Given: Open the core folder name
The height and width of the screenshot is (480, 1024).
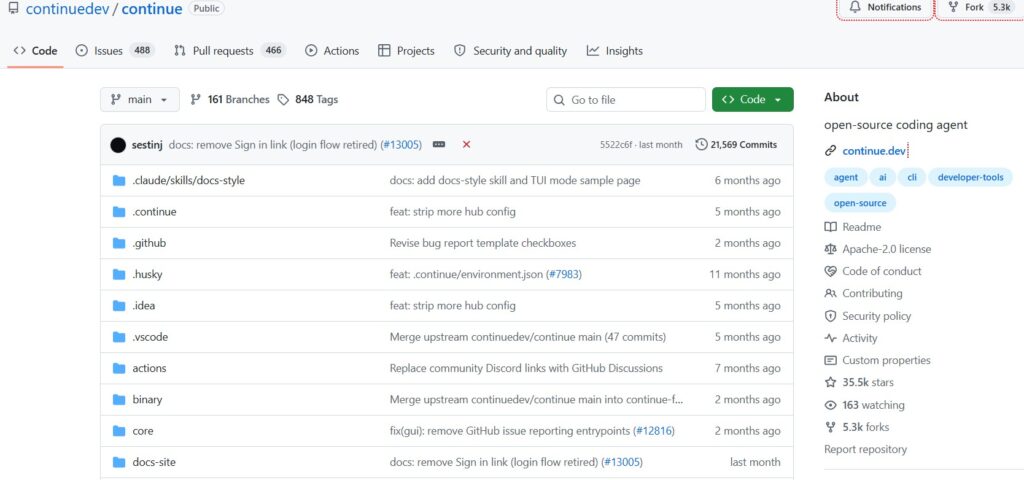Looking at the screenshot, I should [143, 431].
